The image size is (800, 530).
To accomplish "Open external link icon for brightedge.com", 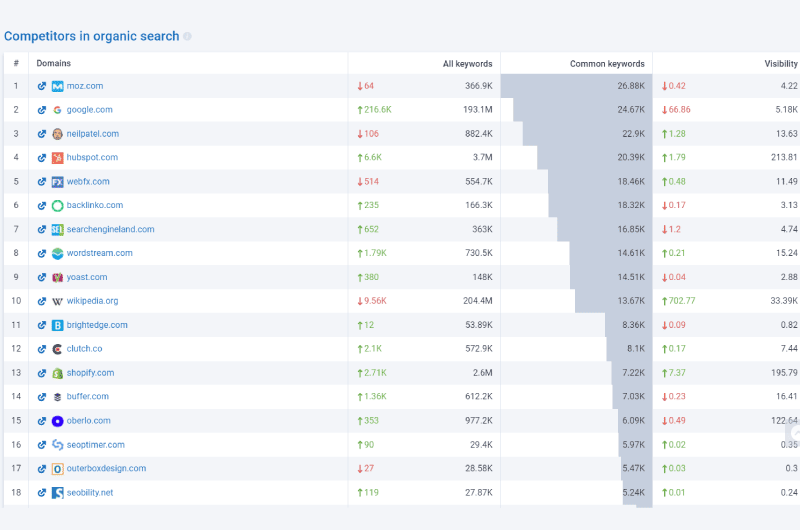I will (42, 325).
